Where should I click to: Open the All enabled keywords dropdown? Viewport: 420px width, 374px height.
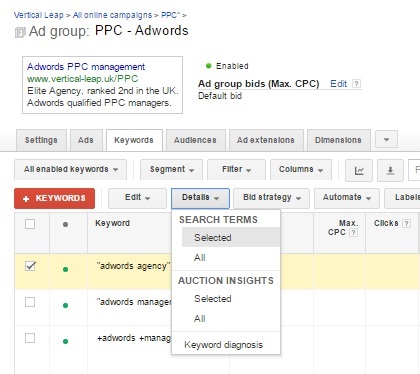coord(70,169)
